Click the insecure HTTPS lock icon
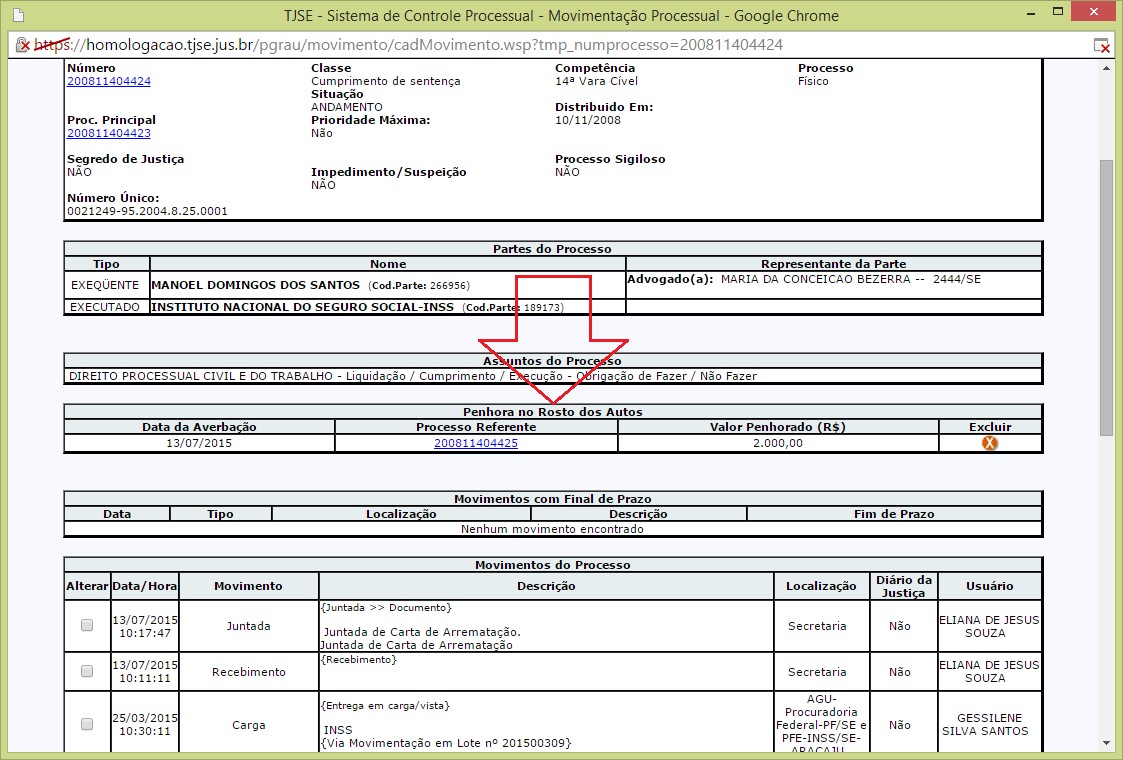 (21, 45)
